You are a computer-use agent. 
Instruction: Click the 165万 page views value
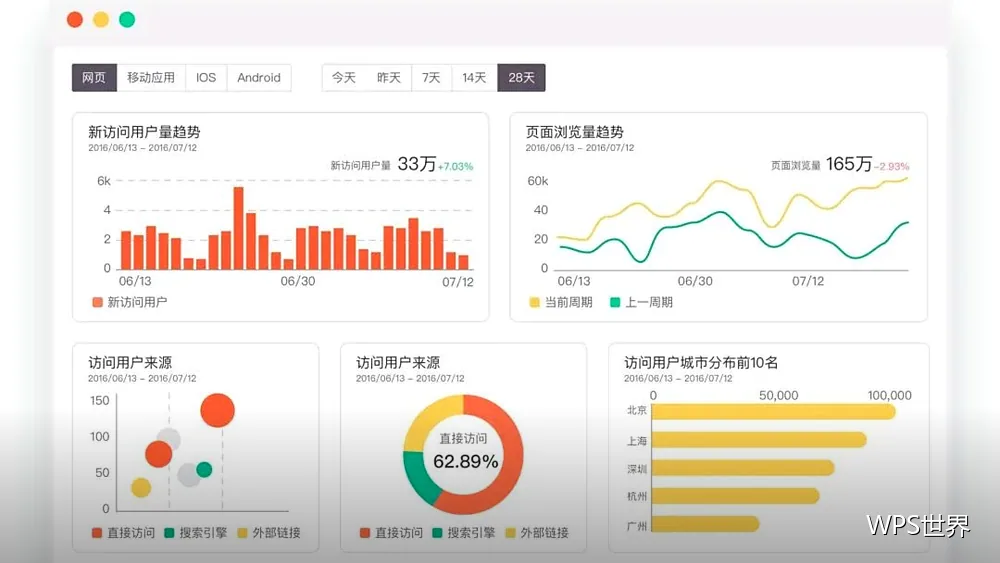coord(849,164)
